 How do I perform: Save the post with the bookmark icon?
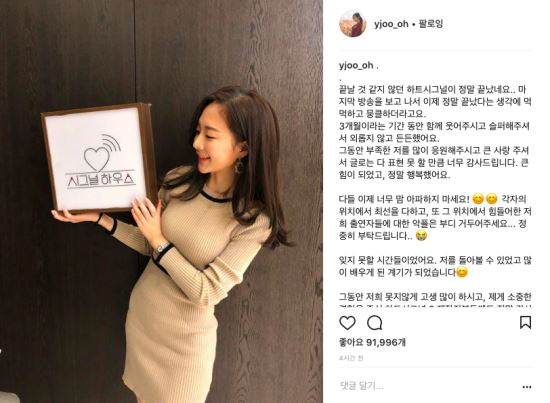[x=525, y=322]
